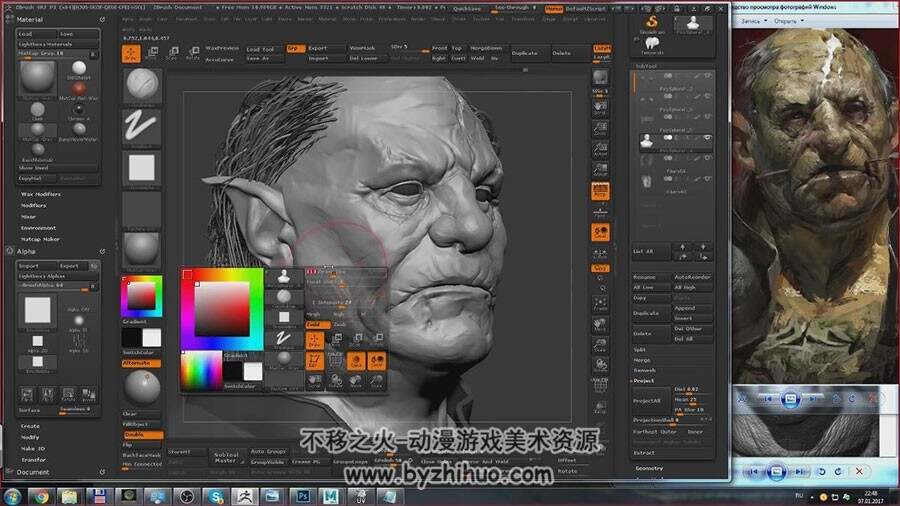Select the orange Draw mode button

[x=131, y=53]
